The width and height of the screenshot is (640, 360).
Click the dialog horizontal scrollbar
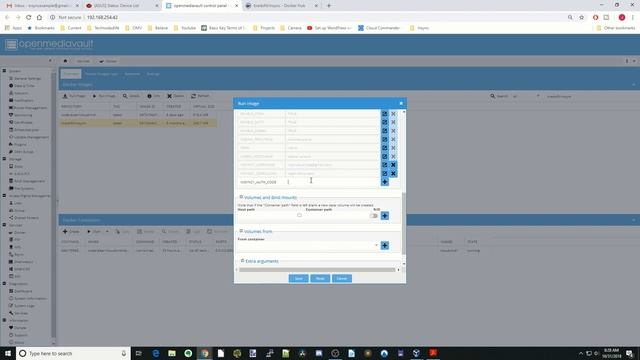tap(317, 270)
